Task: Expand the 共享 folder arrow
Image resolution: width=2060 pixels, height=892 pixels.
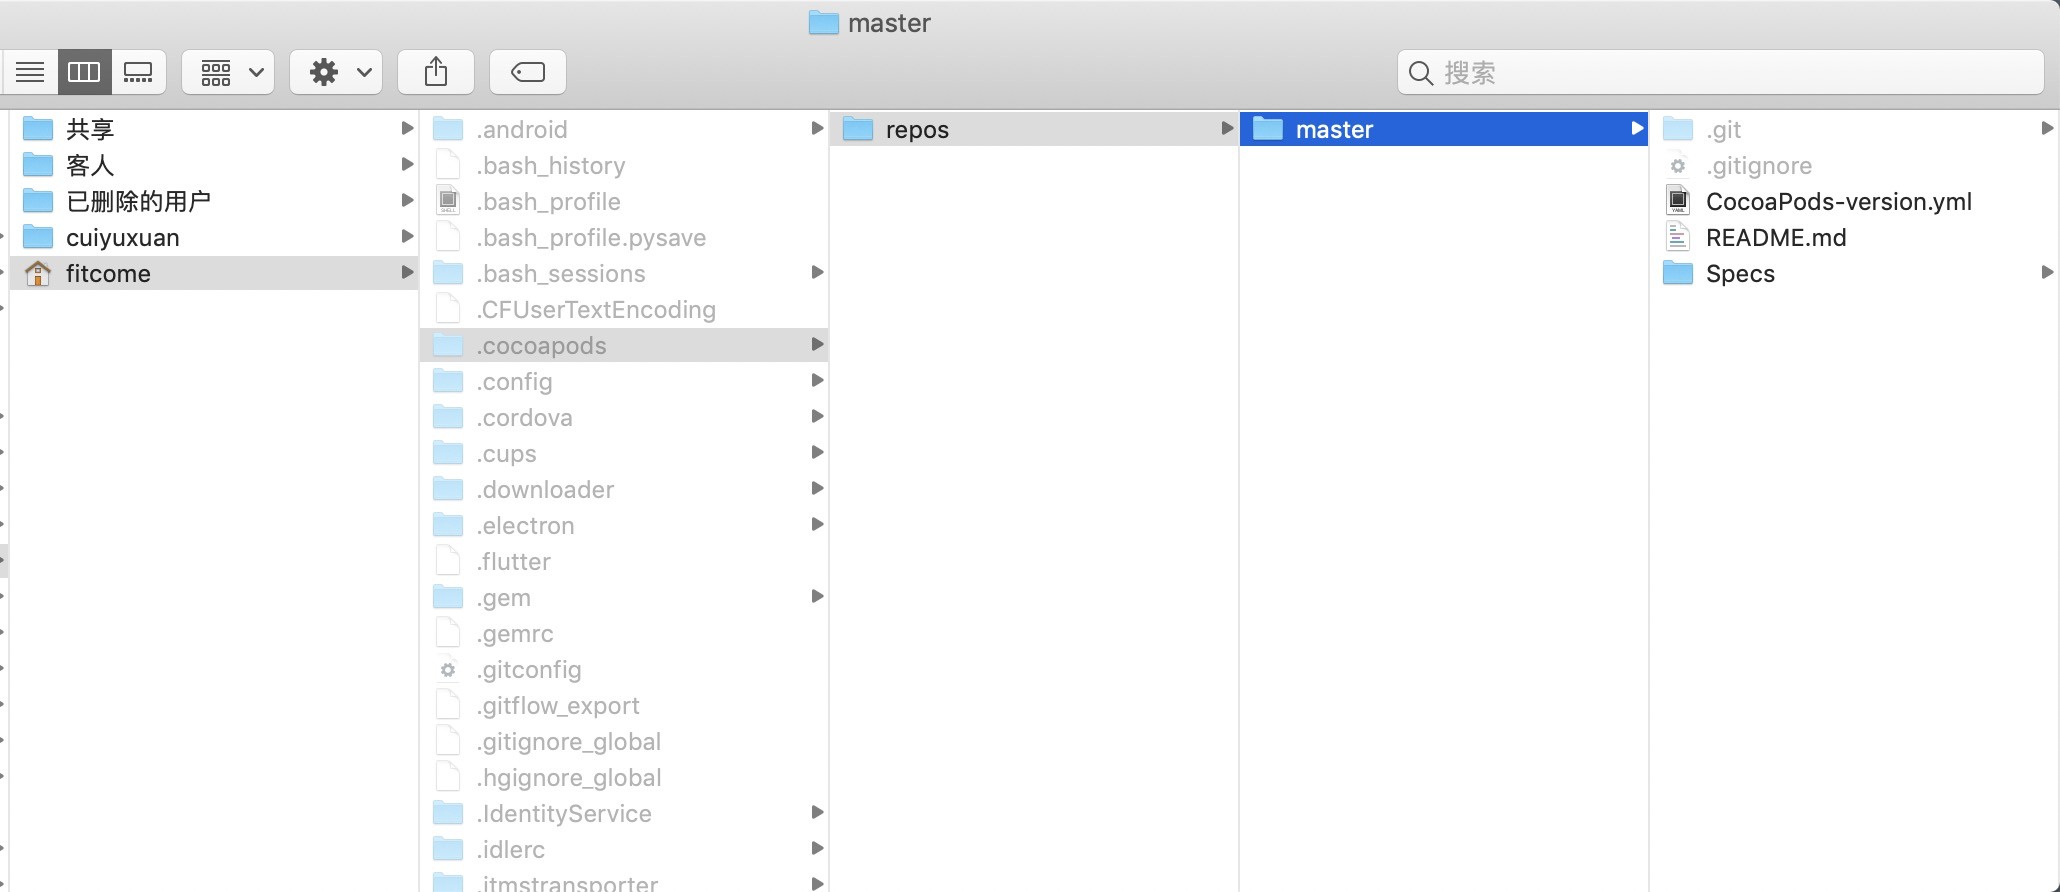Action: click(x=407, y=128)
